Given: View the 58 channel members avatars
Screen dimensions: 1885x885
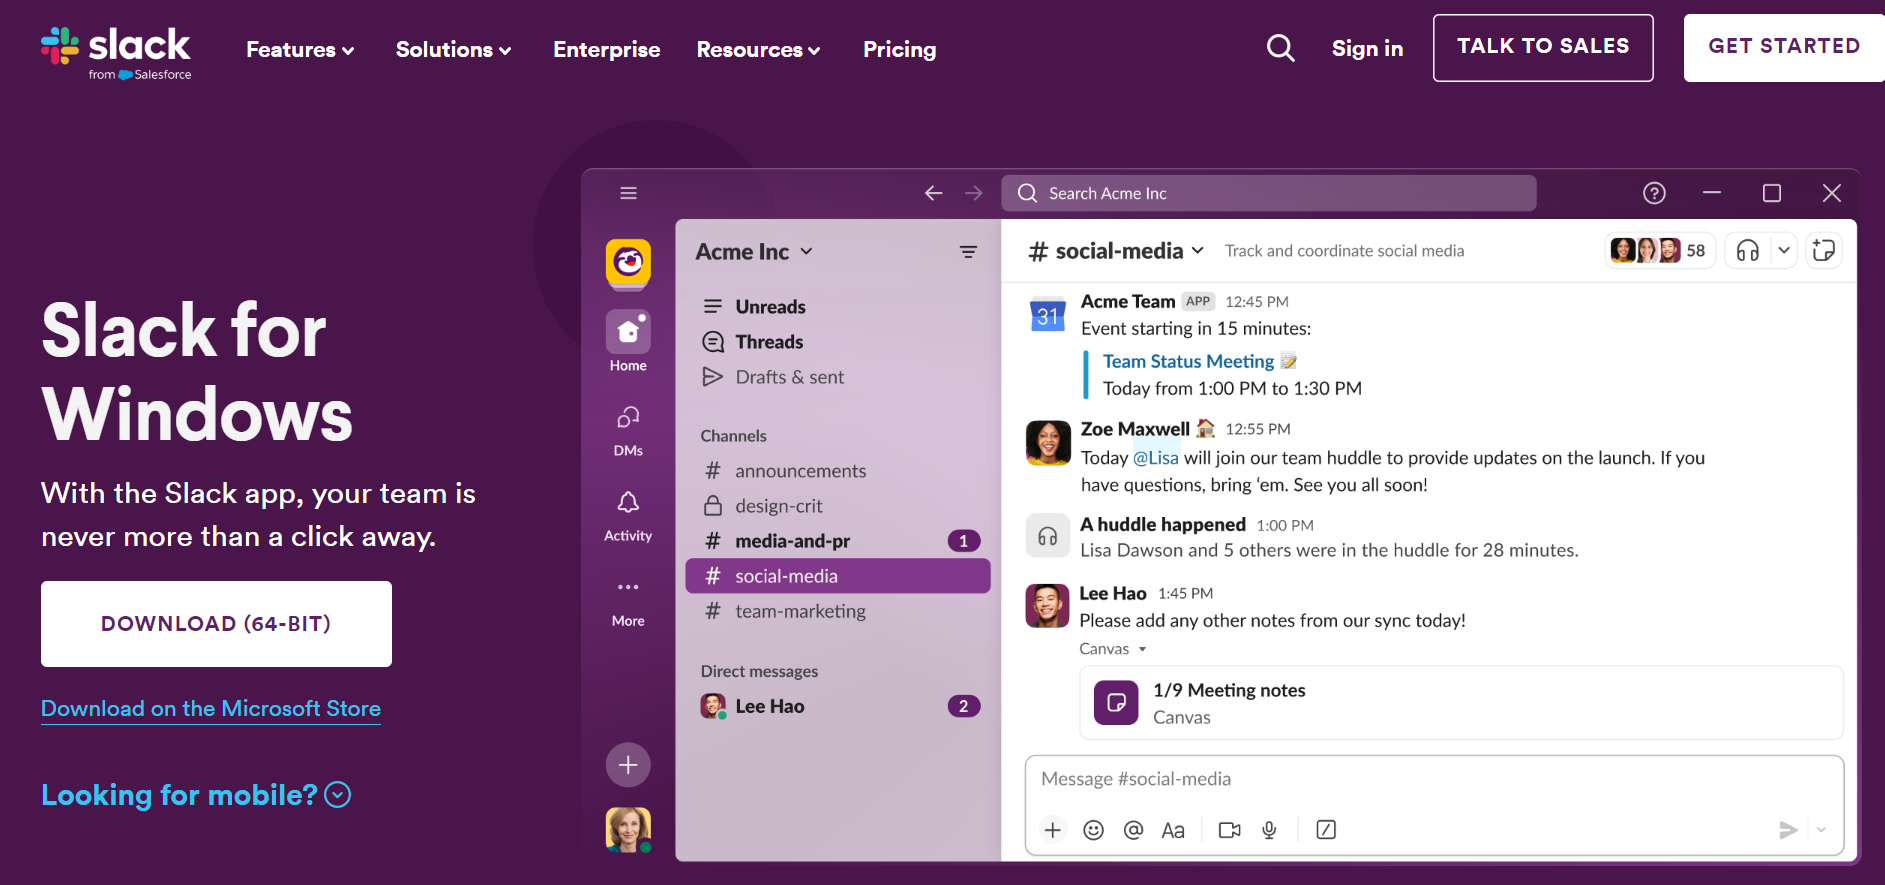Looking at the screenshot, I should (x=1659, y=251).
